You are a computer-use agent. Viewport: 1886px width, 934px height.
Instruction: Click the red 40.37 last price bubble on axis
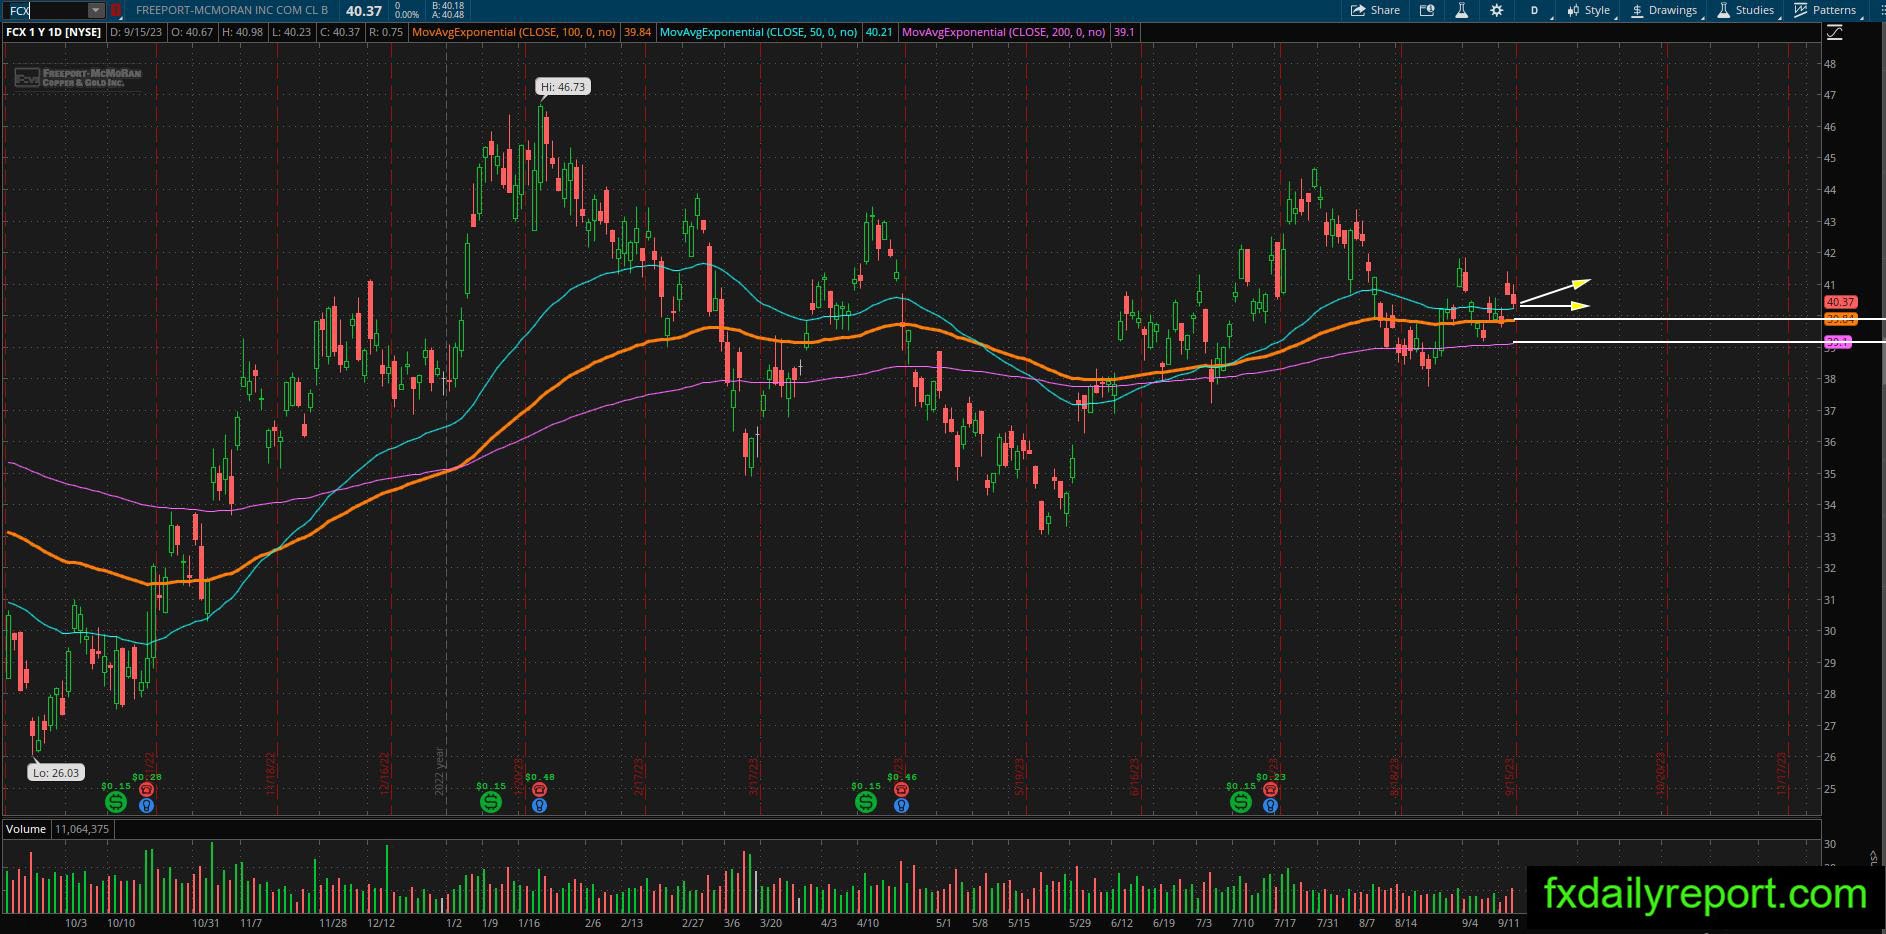click(1840, 302)
